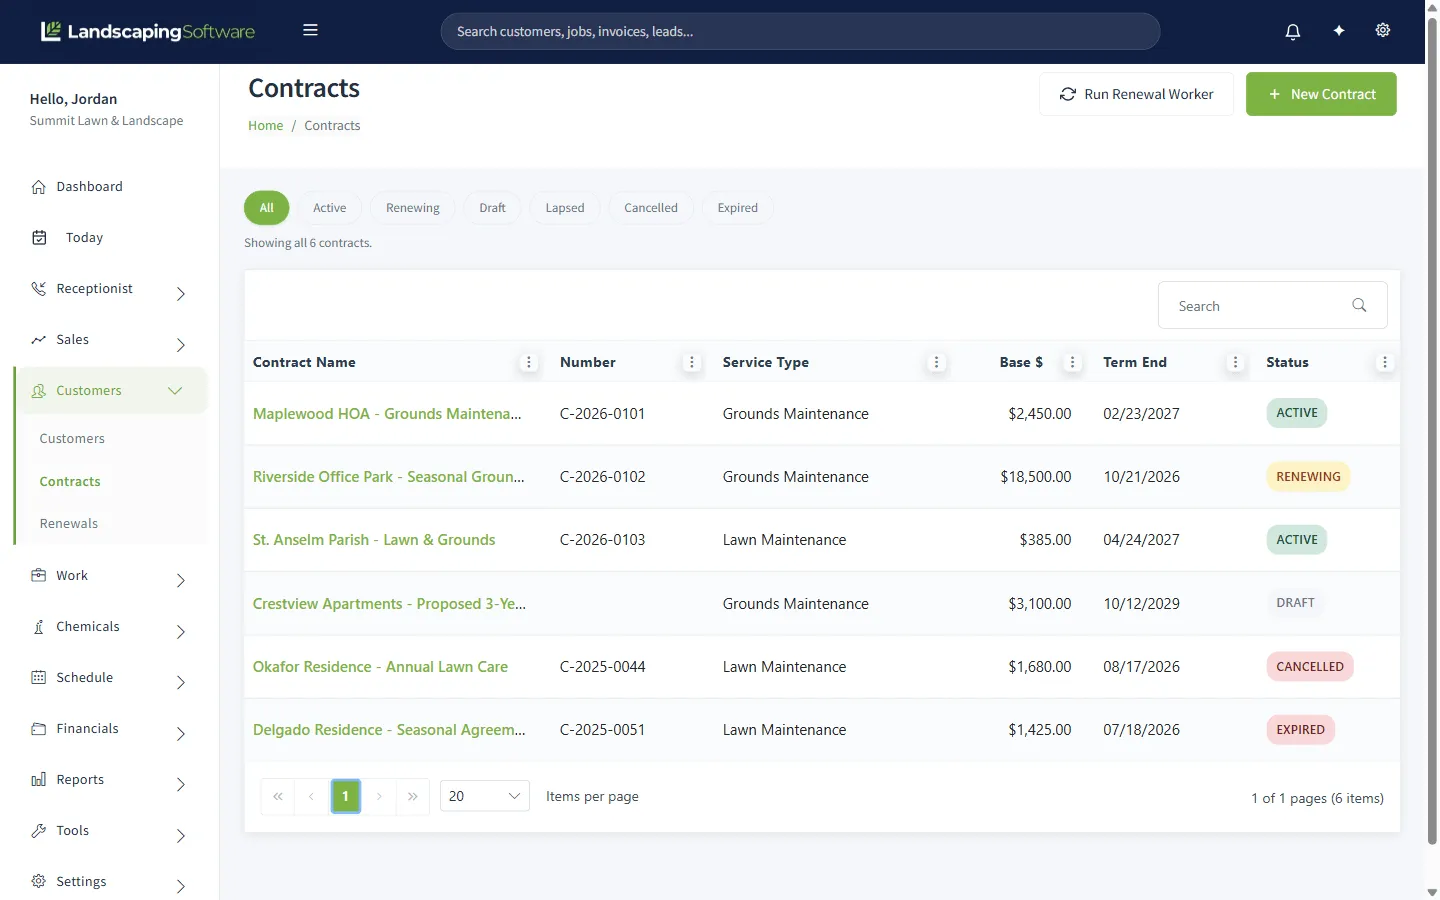Open Okafor Residence contract link

(x=380, y=667)
